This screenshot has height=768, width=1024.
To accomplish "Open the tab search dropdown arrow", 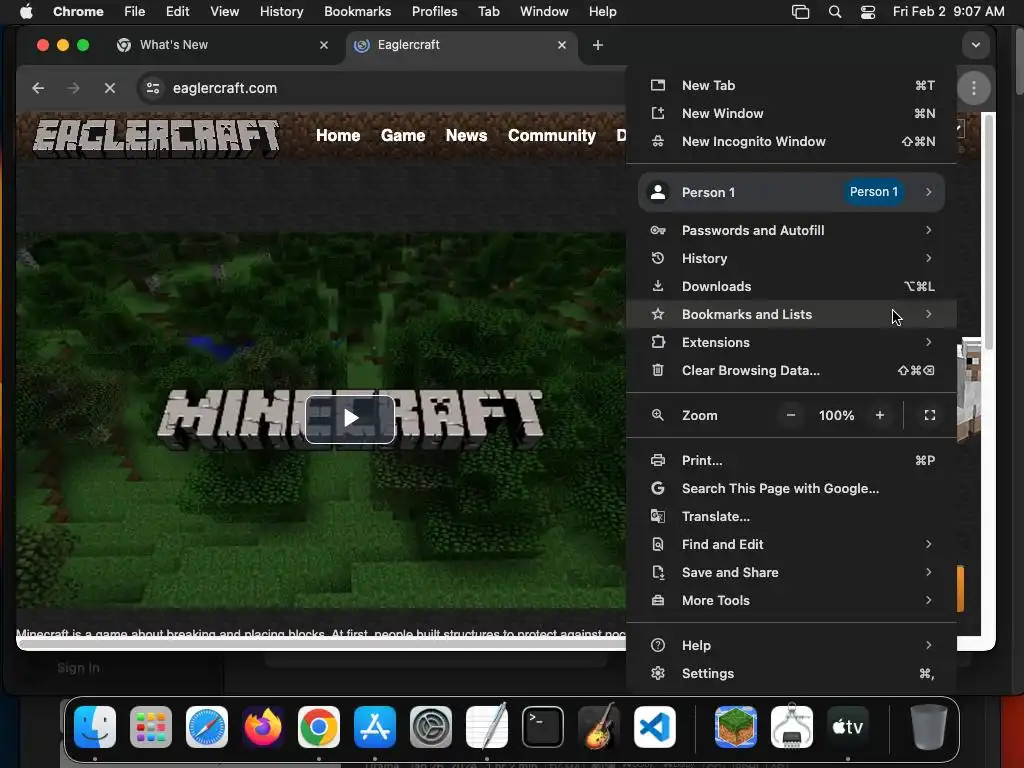I will click(976, 45).
